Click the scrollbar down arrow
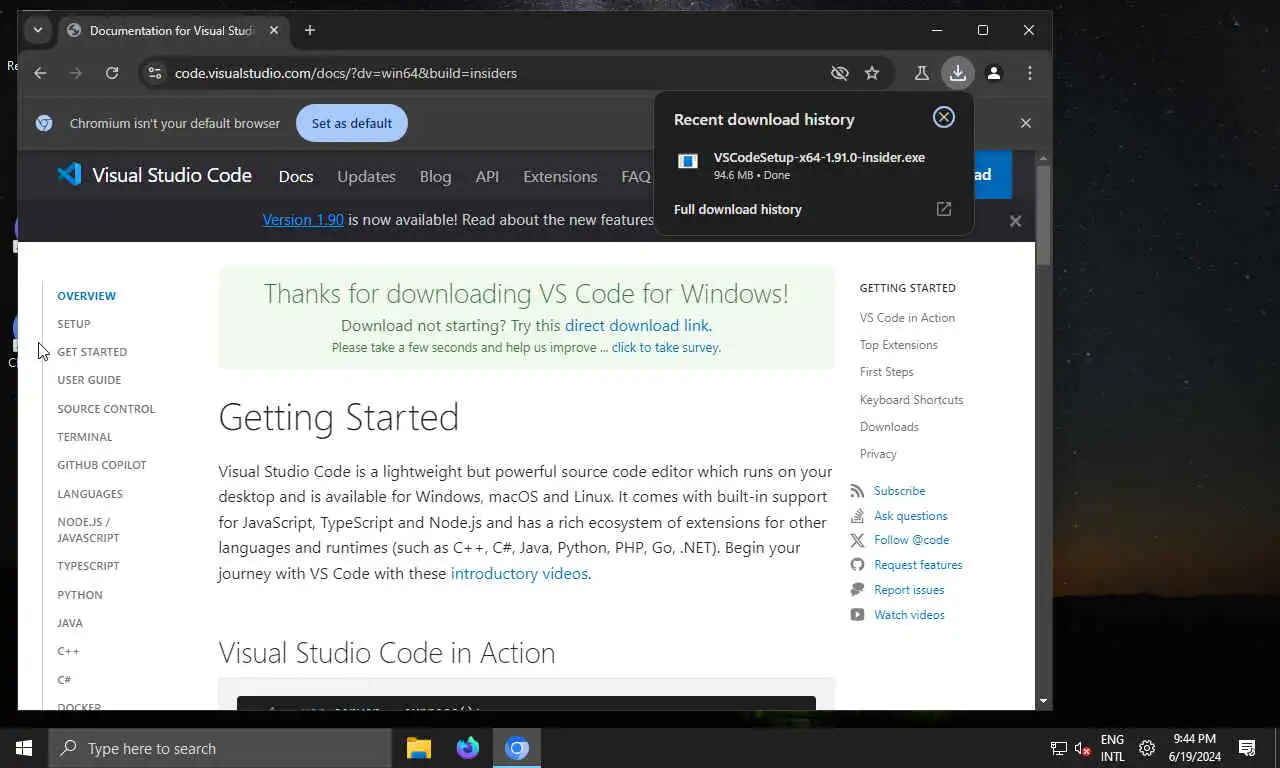The height and width of the screenshot is (768, 1280). click(x=1043, y=701)
